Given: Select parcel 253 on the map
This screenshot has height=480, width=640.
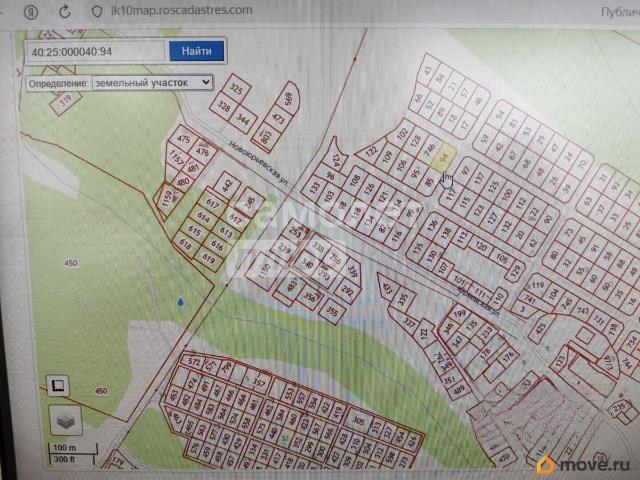Looking at the screenshot, I should click(x=295, y=232).
